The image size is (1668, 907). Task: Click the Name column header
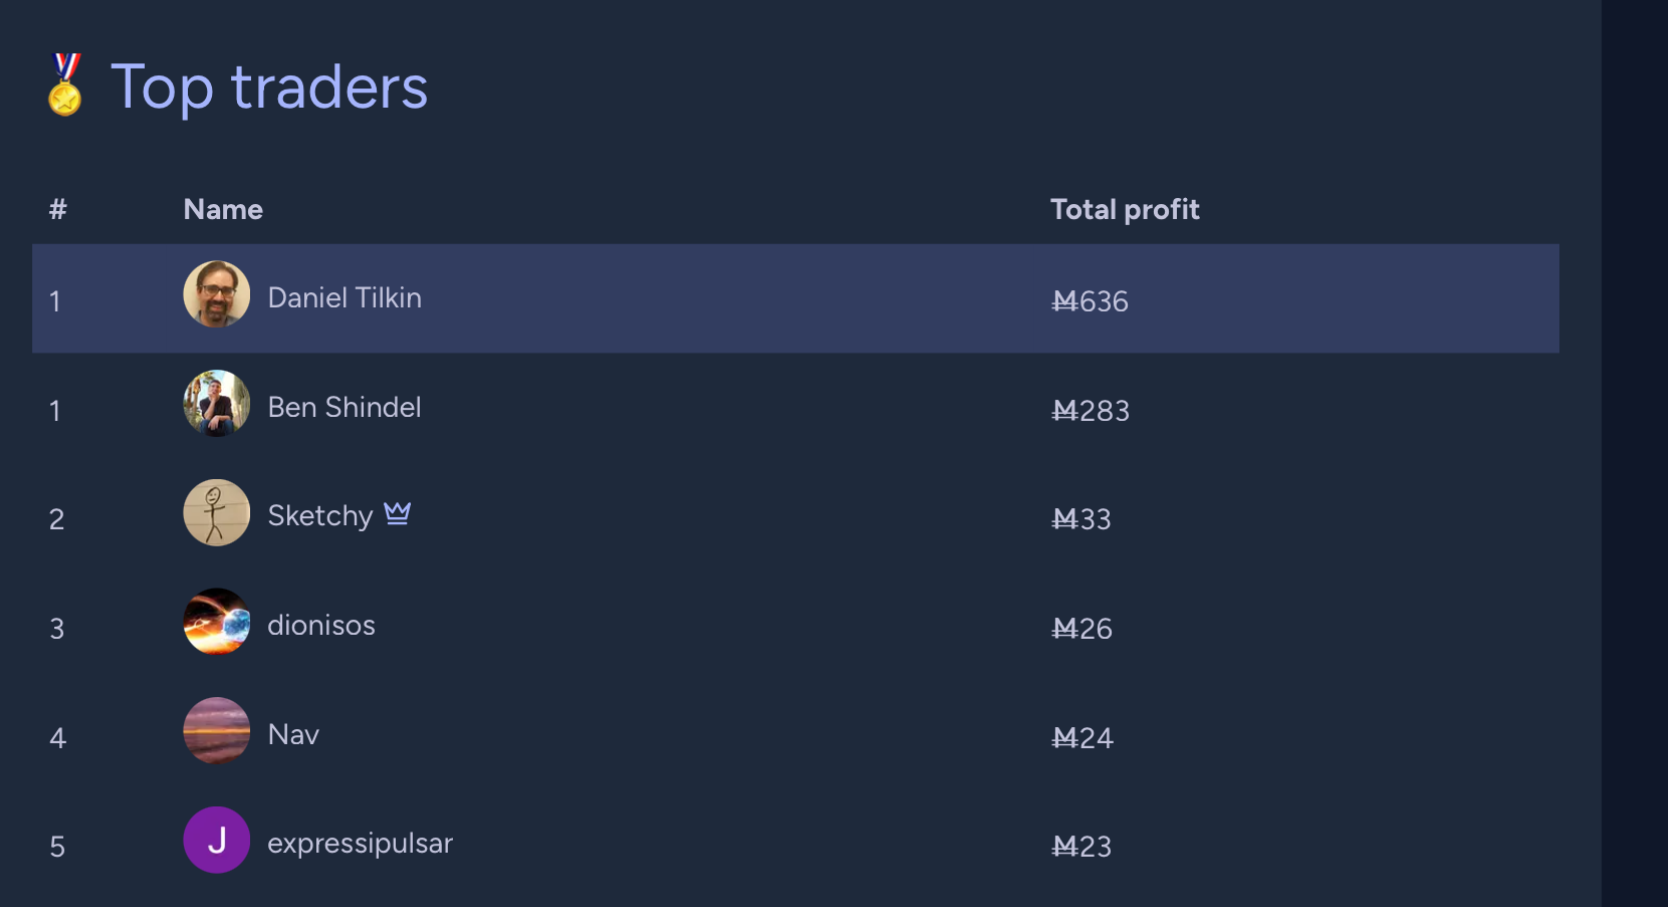[x=223, y=209]
